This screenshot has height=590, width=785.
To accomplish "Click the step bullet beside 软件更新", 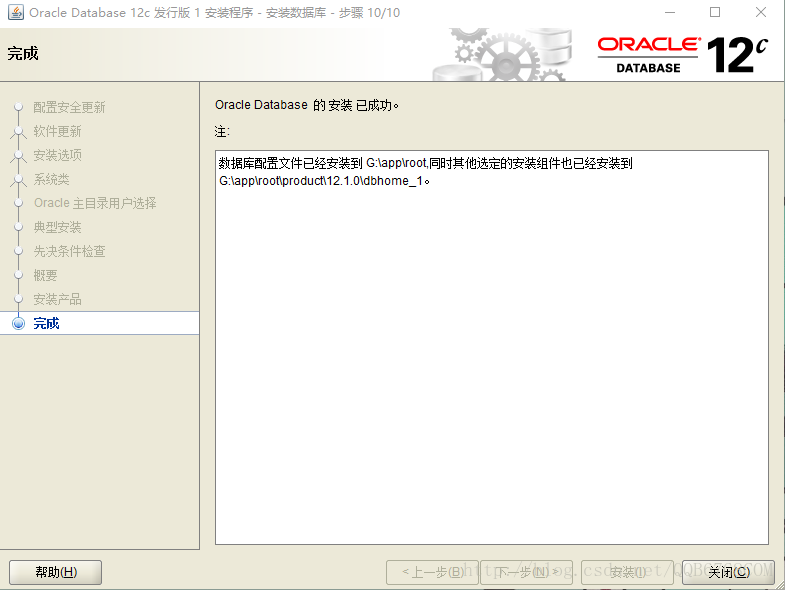I will click(x=19, y=131).
